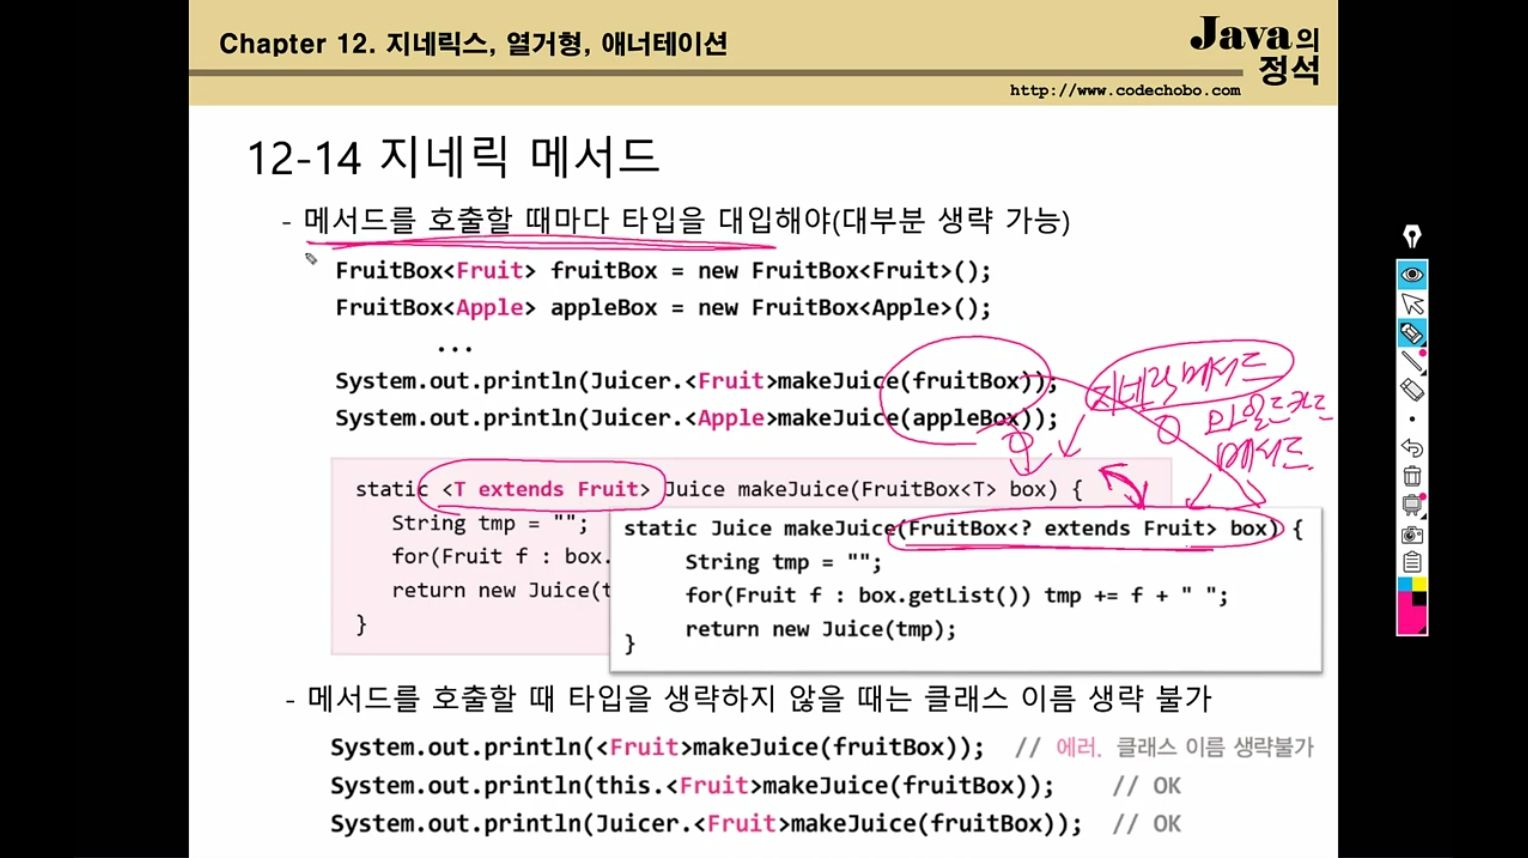Click the 'Java의 정석' logo
The height and width of the screenshot is (858, 1528).
(x=1255, y=50)
